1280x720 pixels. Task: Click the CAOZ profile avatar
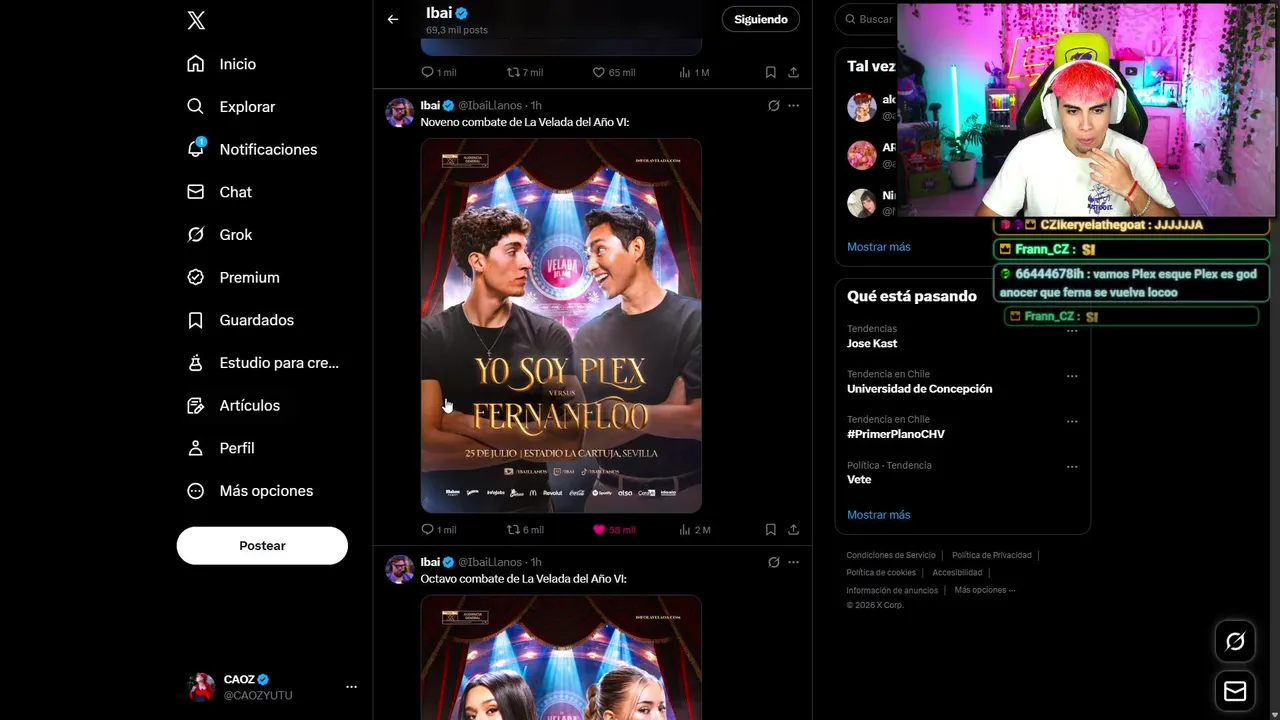click(x=201, y=687)
